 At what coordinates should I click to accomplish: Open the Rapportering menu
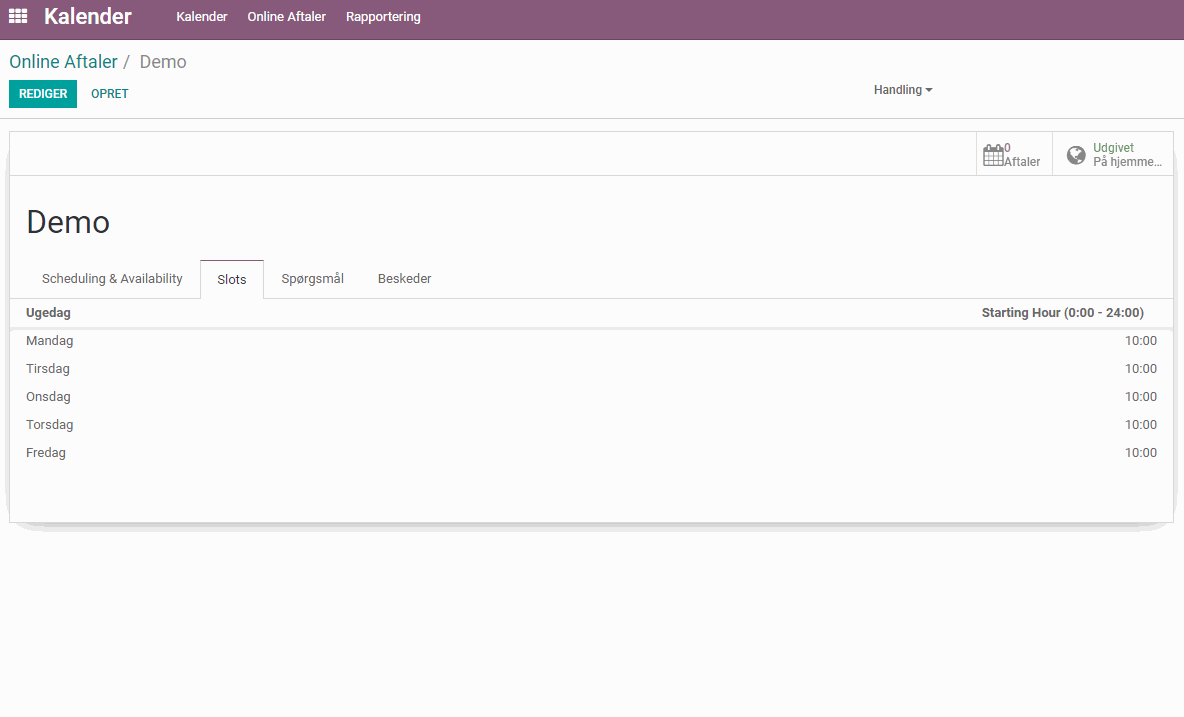tap(384, 17)
